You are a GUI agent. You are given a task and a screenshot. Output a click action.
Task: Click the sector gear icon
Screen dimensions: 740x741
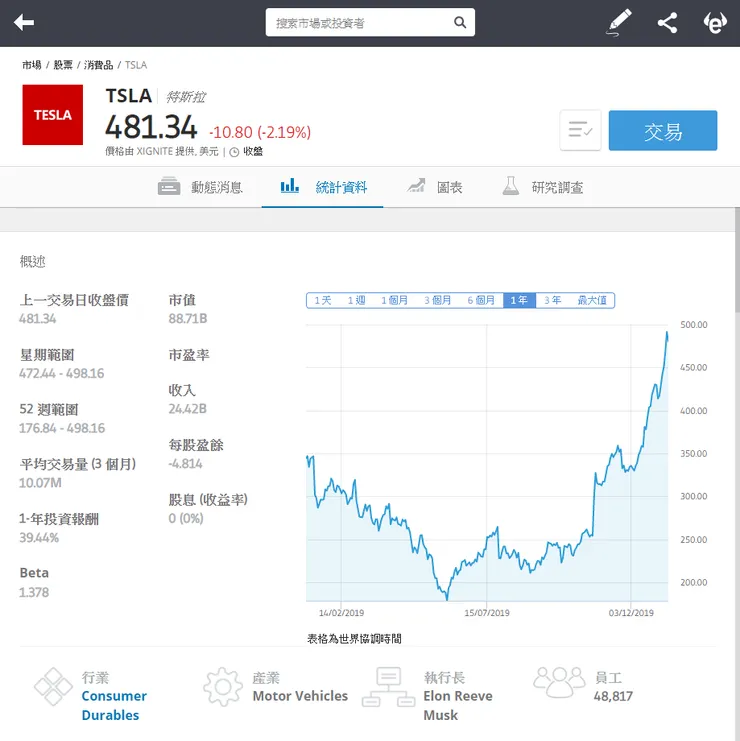pyautogui.click(x=223, y=687)
